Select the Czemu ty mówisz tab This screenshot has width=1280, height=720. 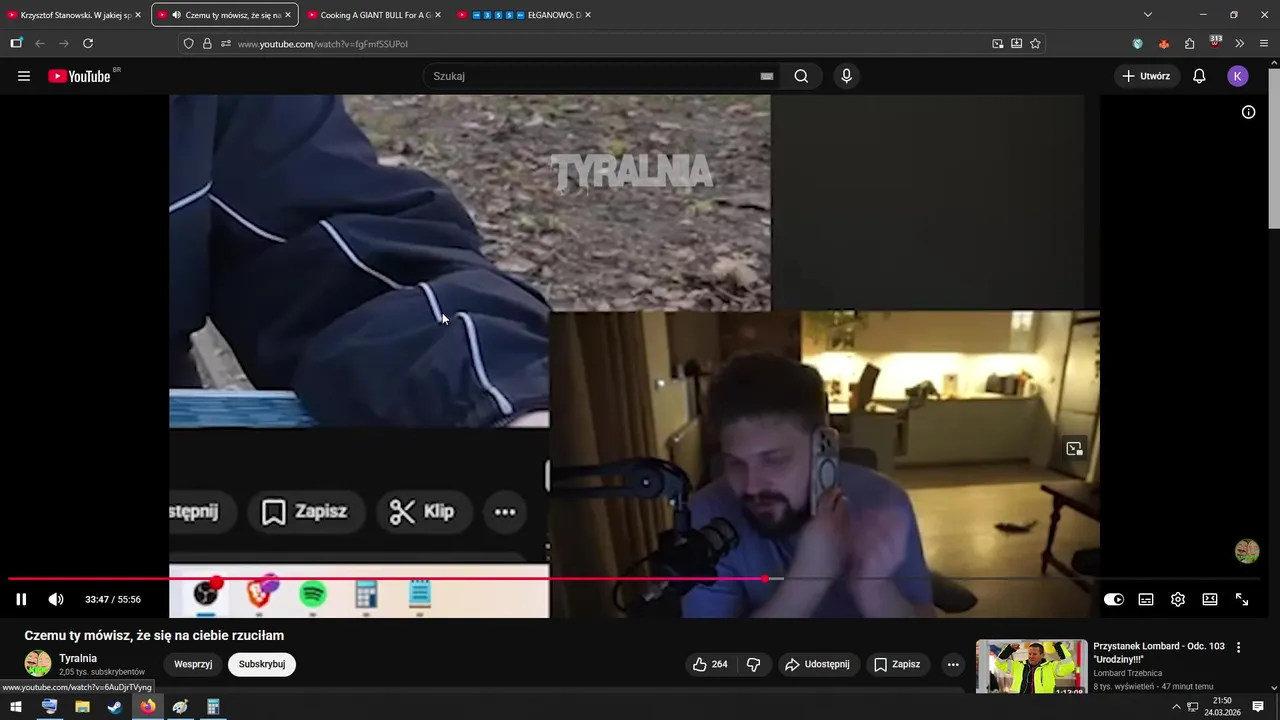click(225, 15)
